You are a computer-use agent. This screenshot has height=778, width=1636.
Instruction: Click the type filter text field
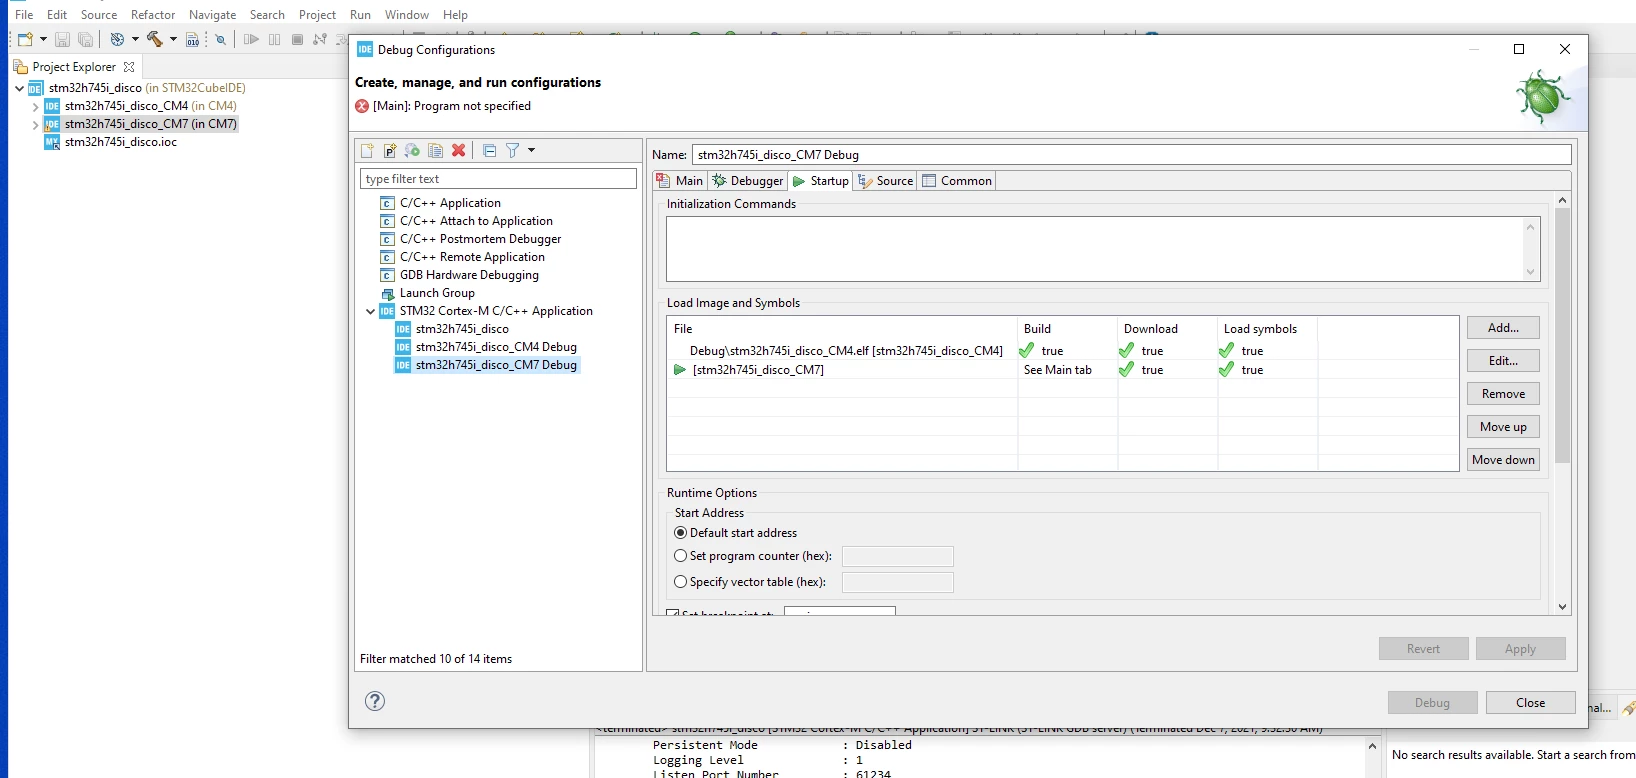click(498, 179)
